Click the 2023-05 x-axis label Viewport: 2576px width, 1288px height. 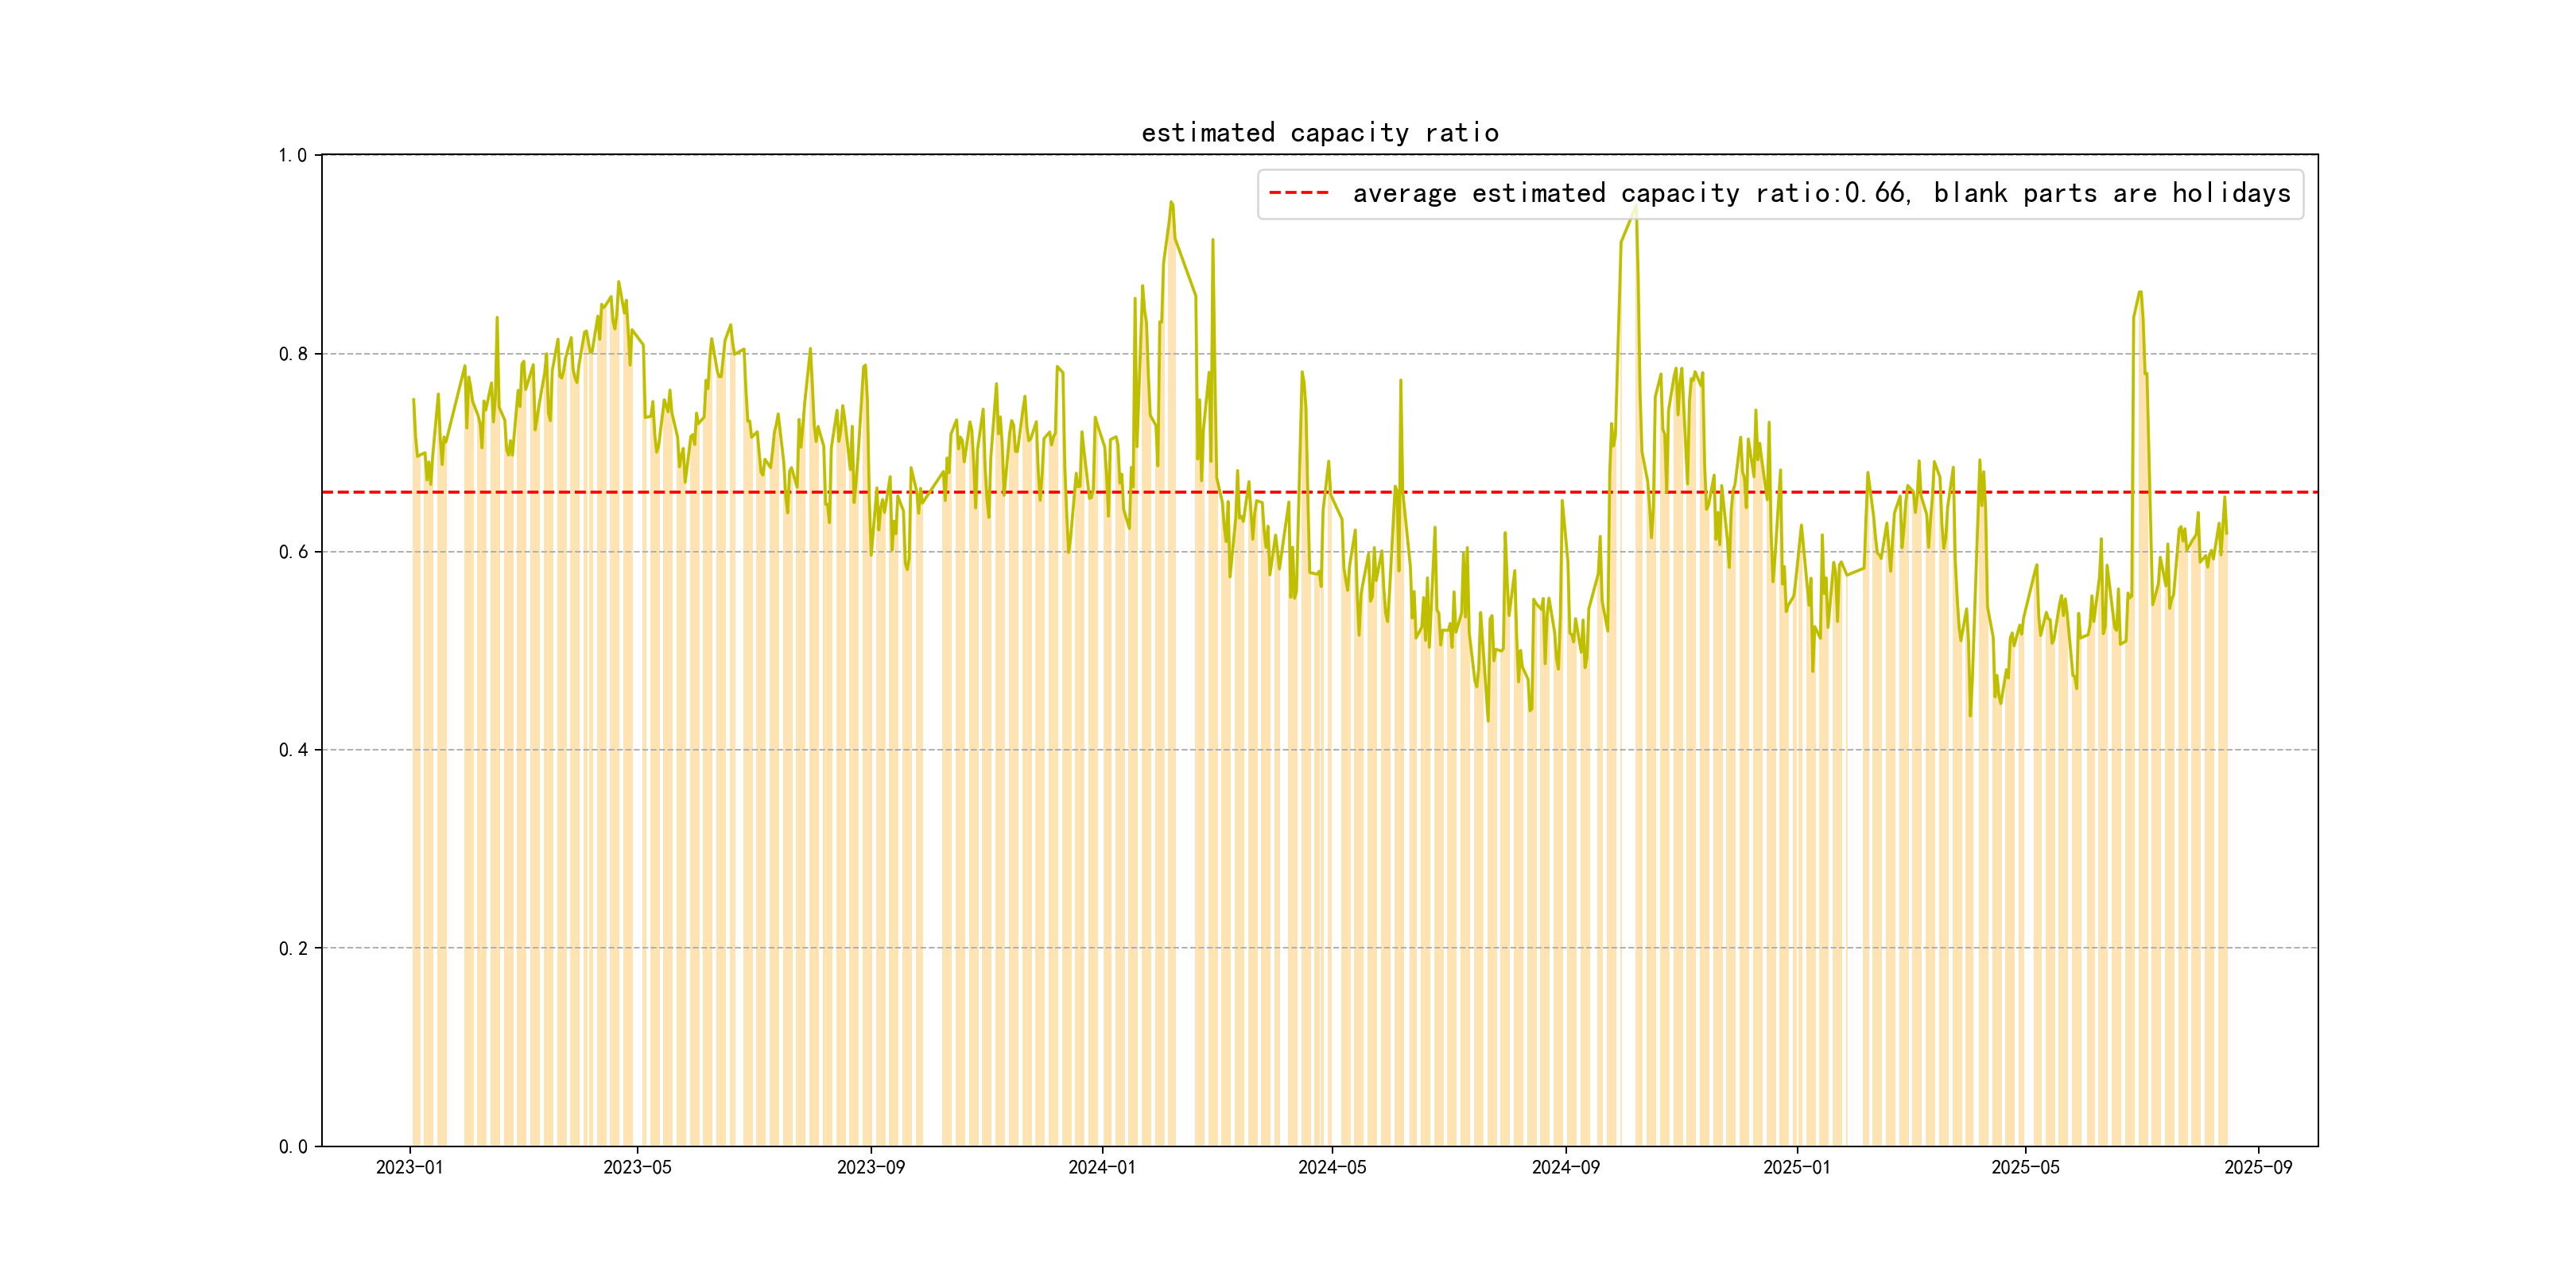point(637,1168)
